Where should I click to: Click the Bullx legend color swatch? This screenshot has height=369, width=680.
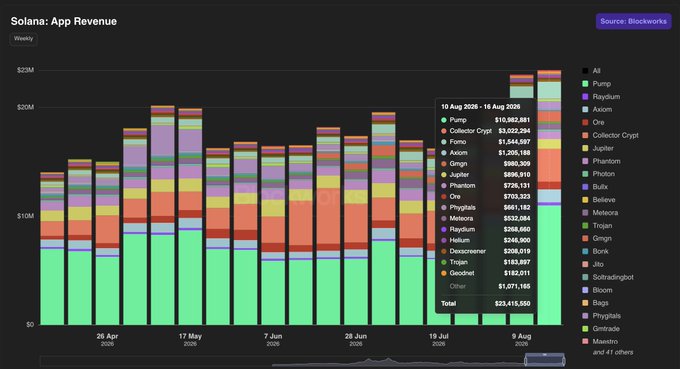585,187
